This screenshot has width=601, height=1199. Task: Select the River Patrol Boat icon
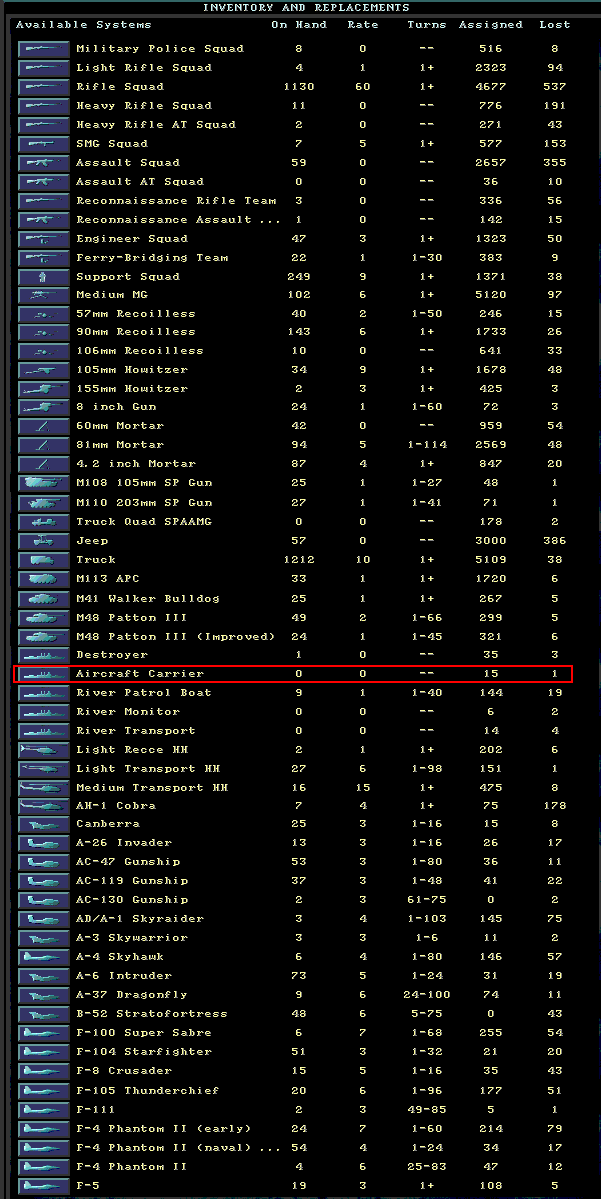(44, 693)
